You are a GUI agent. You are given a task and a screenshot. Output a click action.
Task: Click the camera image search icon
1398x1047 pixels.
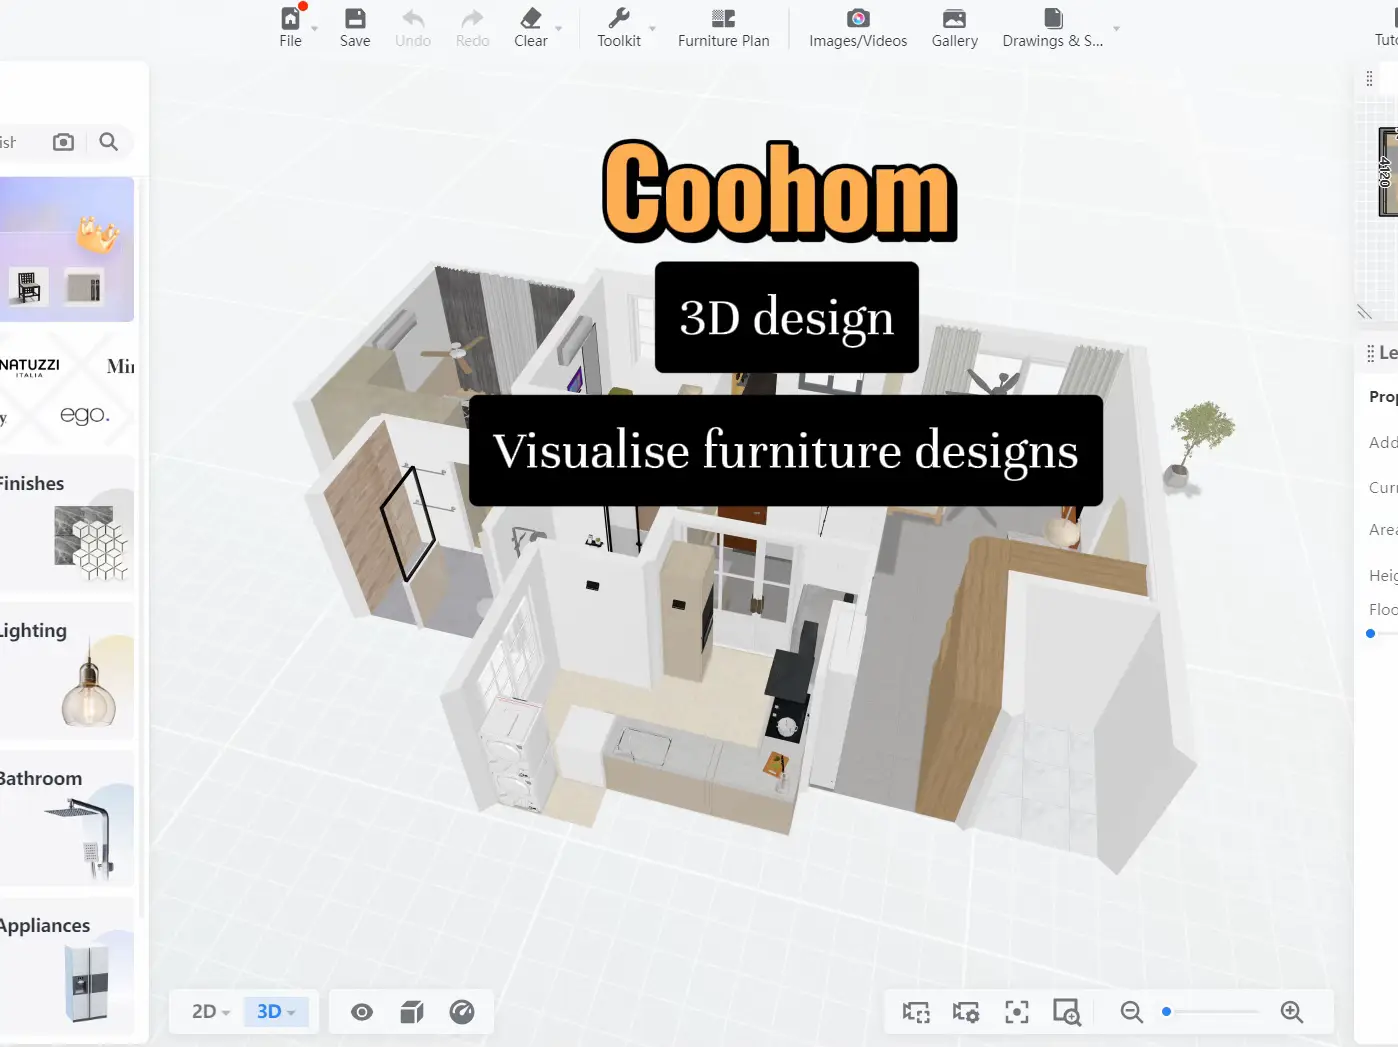pyautogui.click(x=63, y=142)
